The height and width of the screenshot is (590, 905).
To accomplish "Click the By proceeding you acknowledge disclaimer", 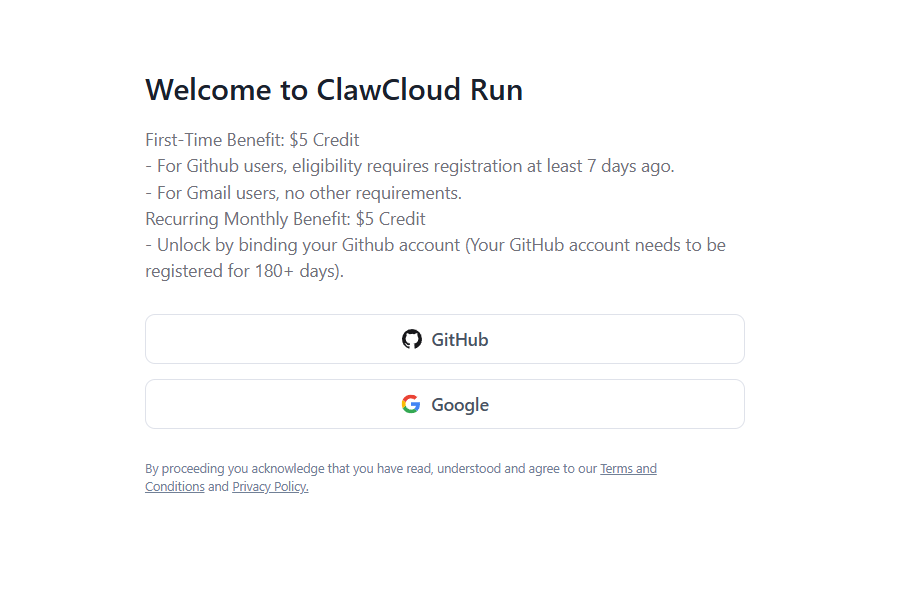I will tap(401, 477).
